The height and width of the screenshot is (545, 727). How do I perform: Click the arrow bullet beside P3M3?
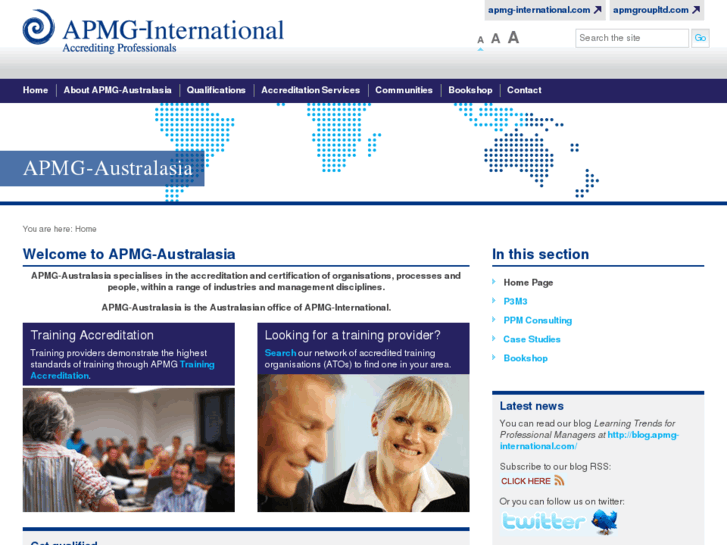(x=494, y=301)
